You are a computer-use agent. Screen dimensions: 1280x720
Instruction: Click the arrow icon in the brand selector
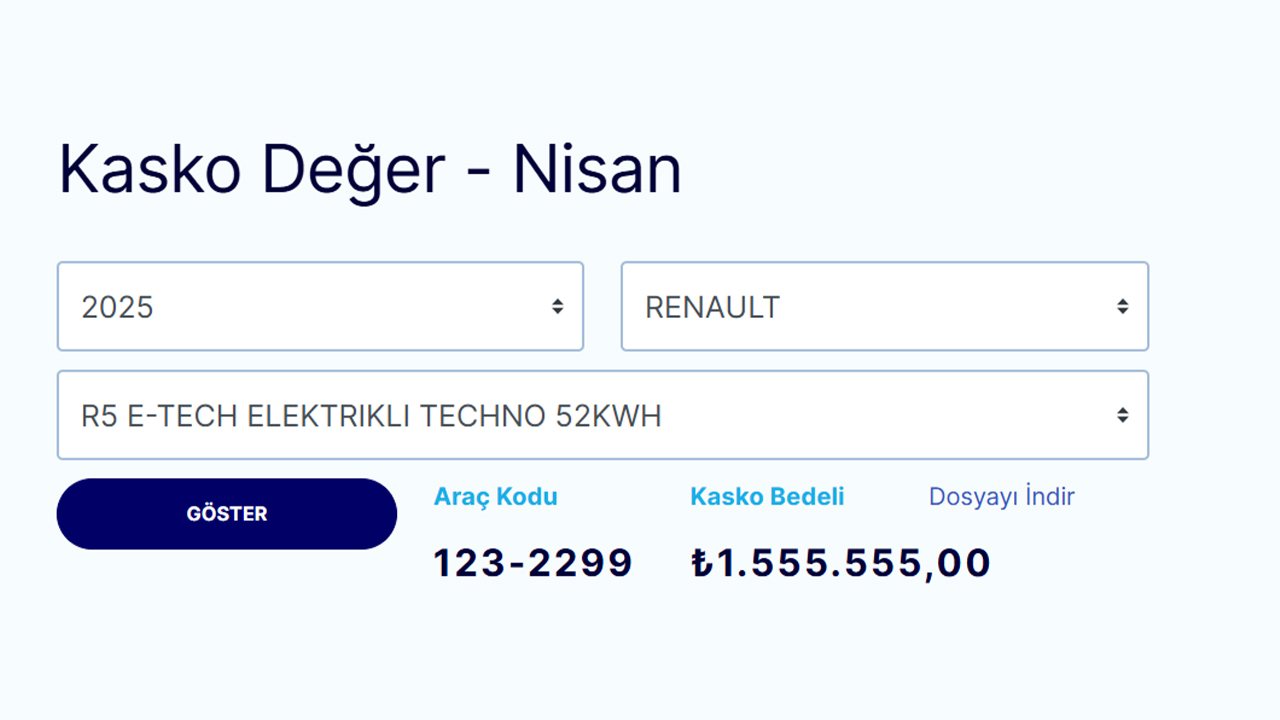[1123, 307]
